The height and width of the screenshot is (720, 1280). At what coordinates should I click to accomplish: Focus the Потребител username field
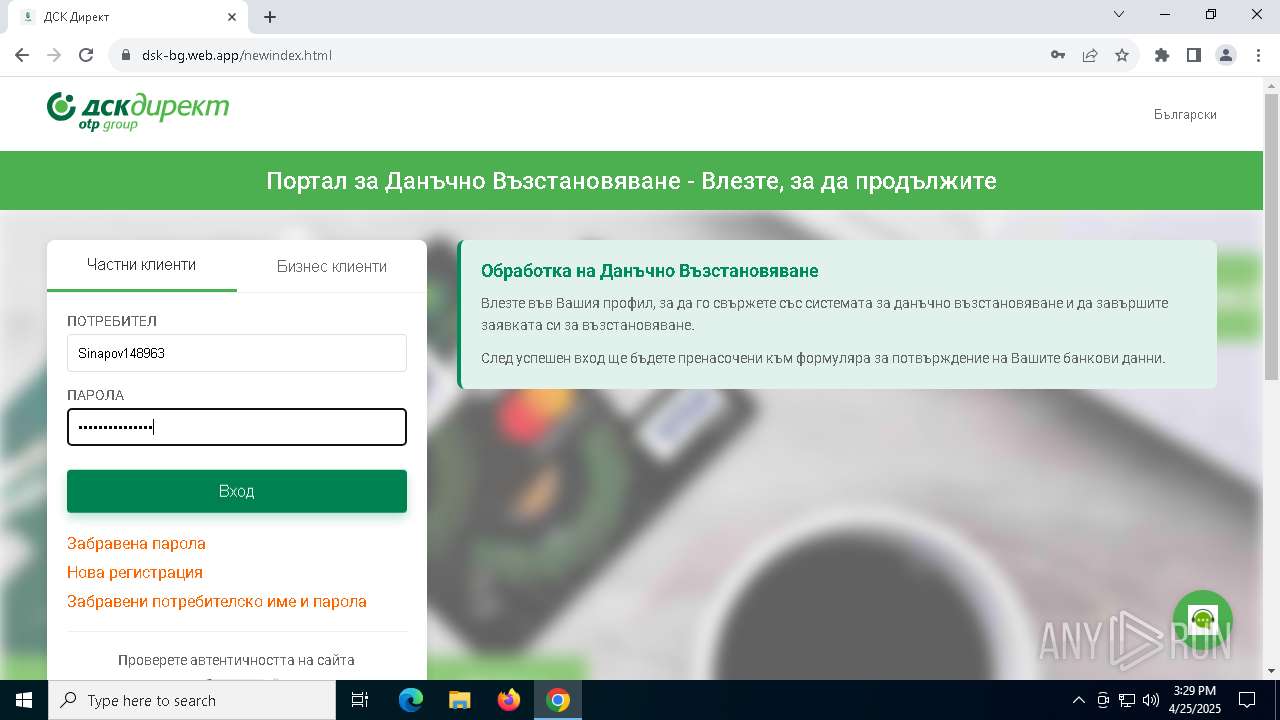click(x=237, y=353)
